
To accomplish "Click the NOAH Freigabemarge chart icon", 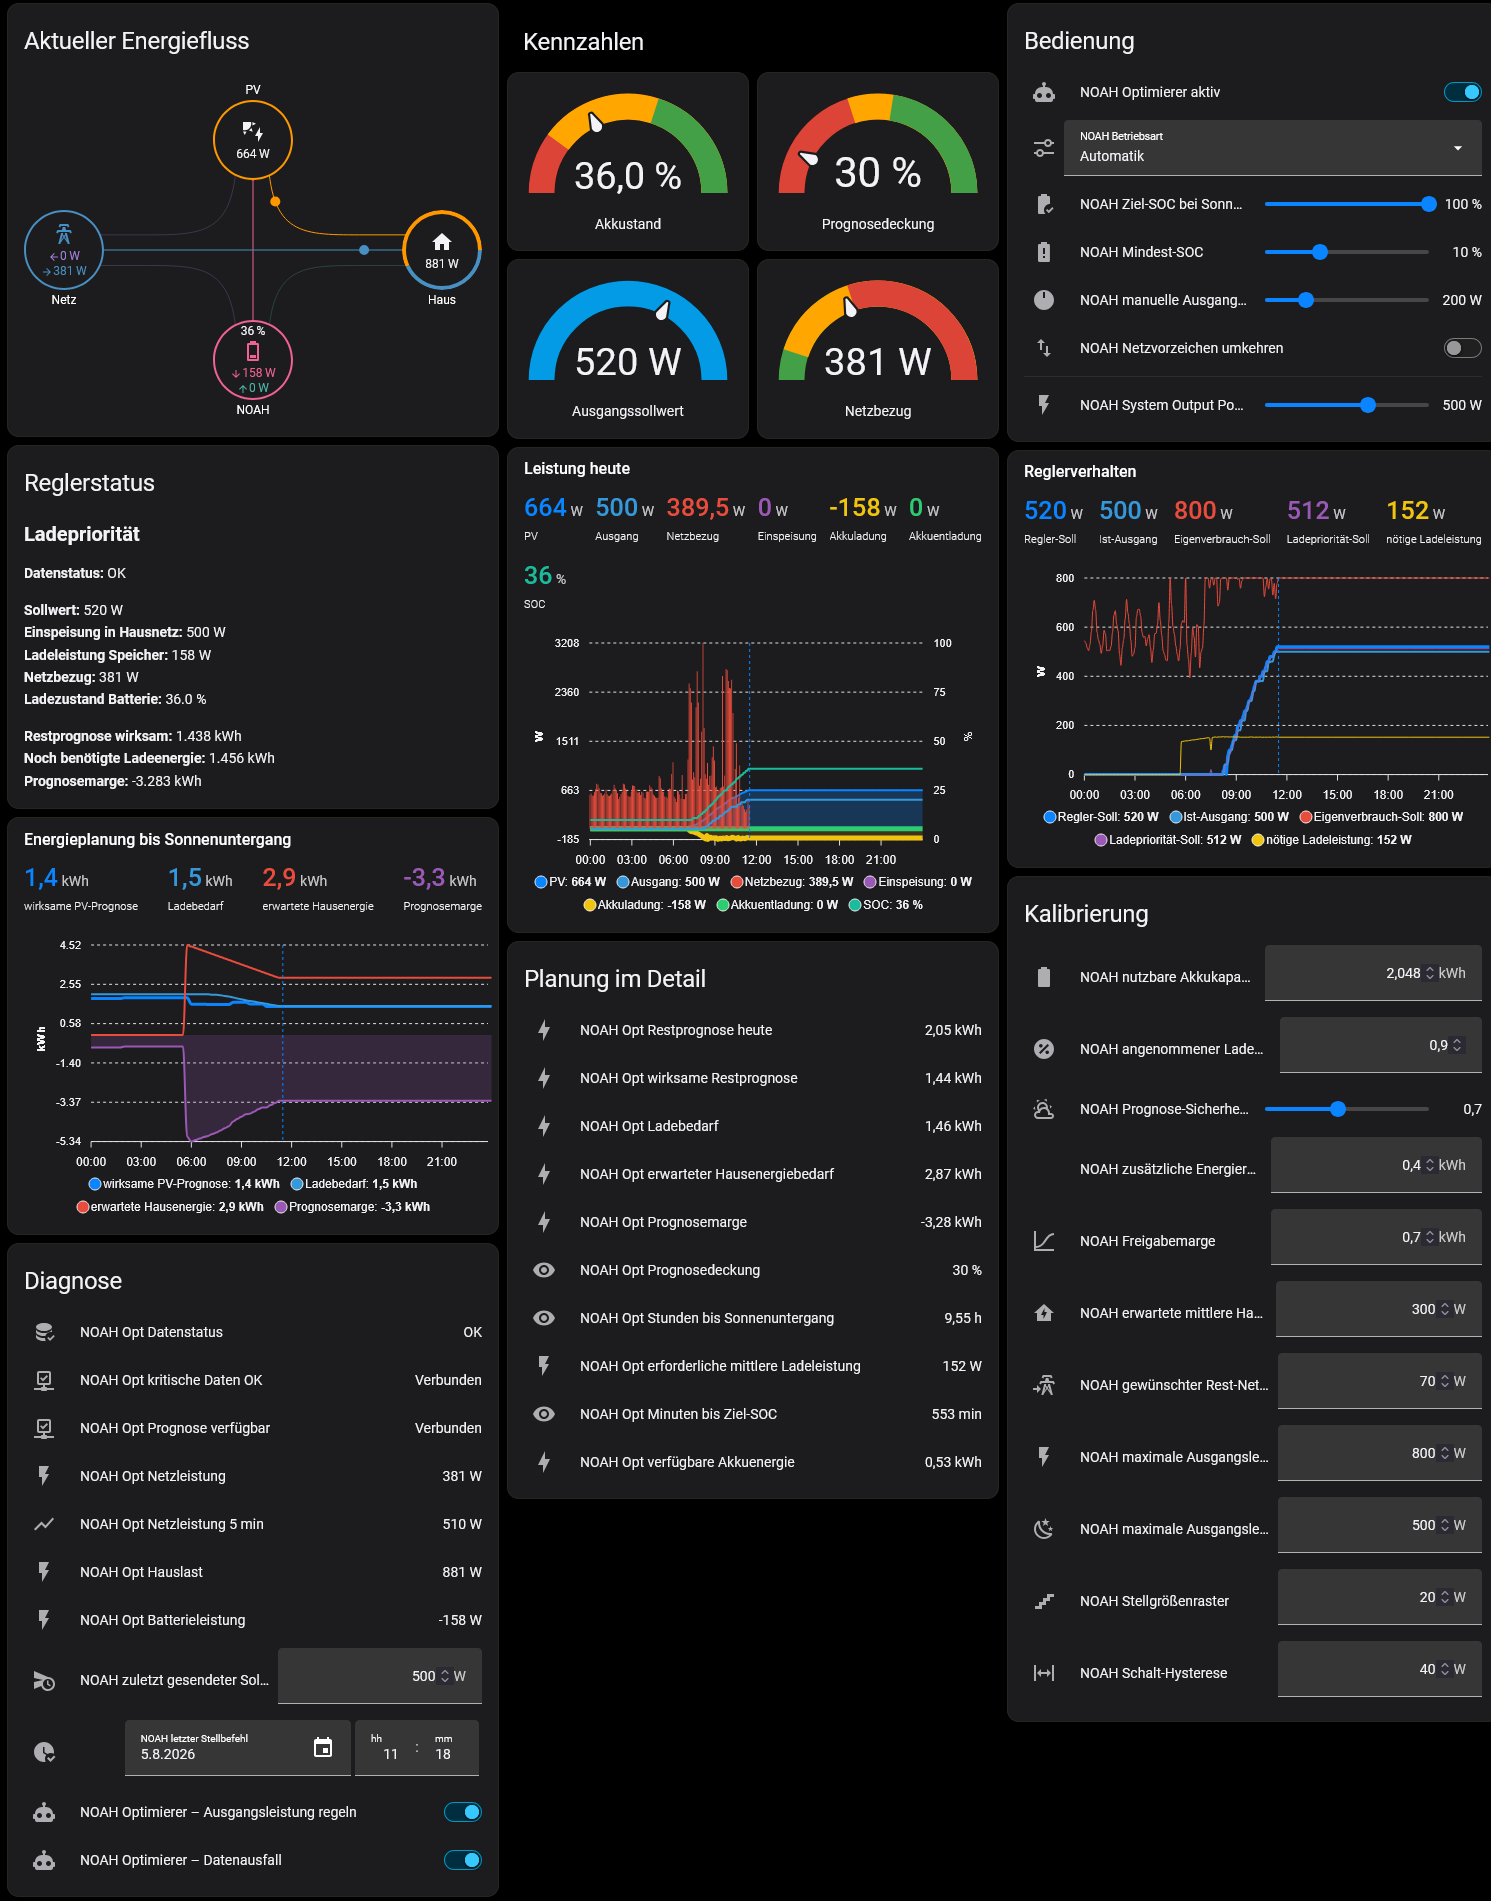I will pyautogui.click(x=1044, y=1241).
